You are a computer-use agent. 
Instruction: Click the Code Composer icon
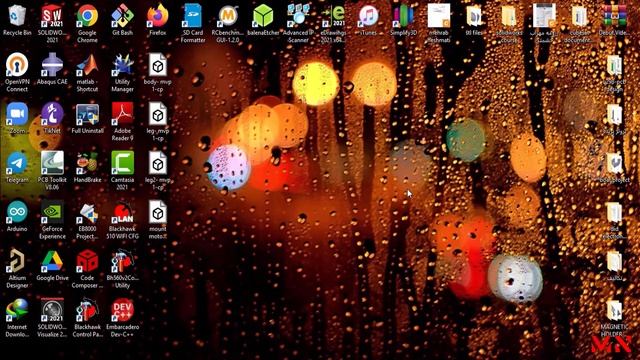(x=87, y=261)
